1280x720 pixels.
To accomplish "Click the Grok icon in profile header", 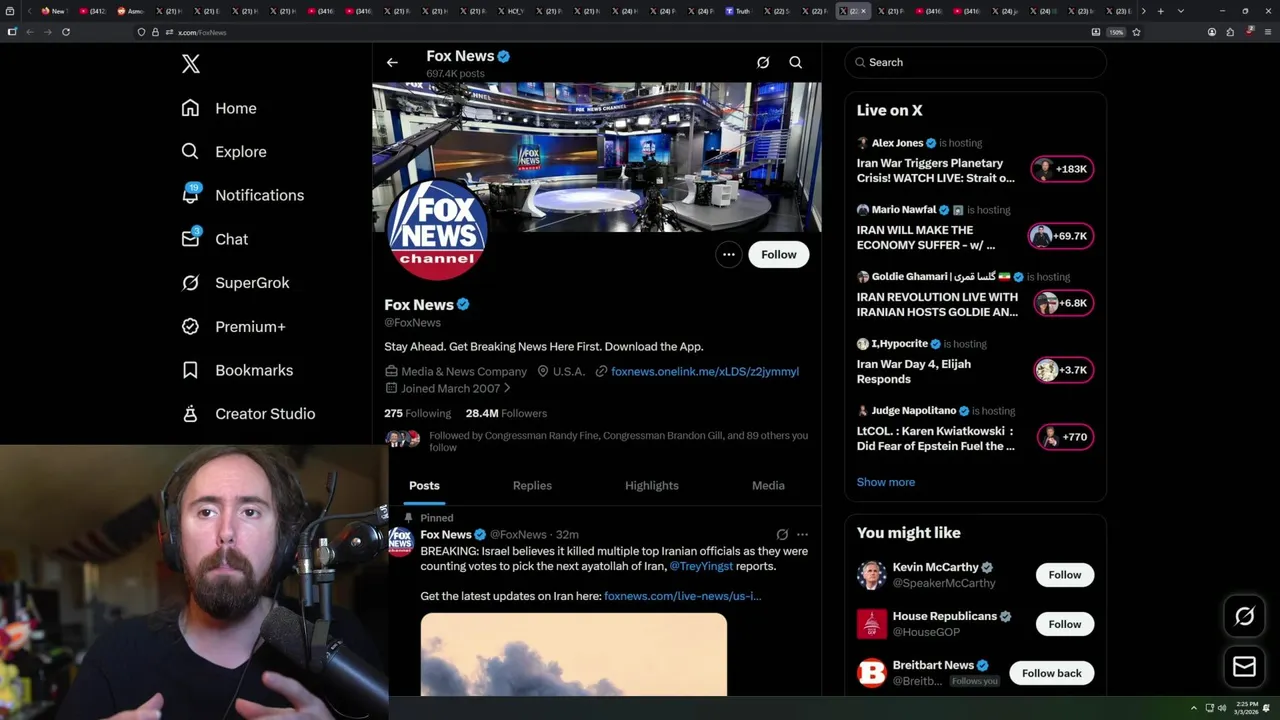I will tap(763, 62).
